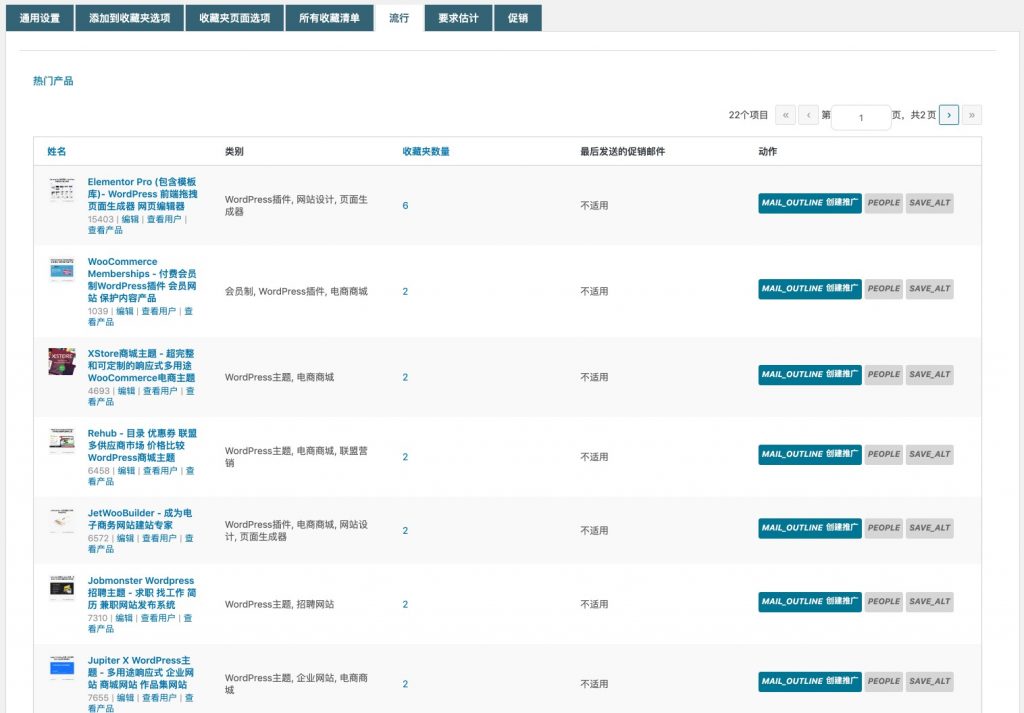Click SAVE_ALT button for Jobmonster row

929,602
